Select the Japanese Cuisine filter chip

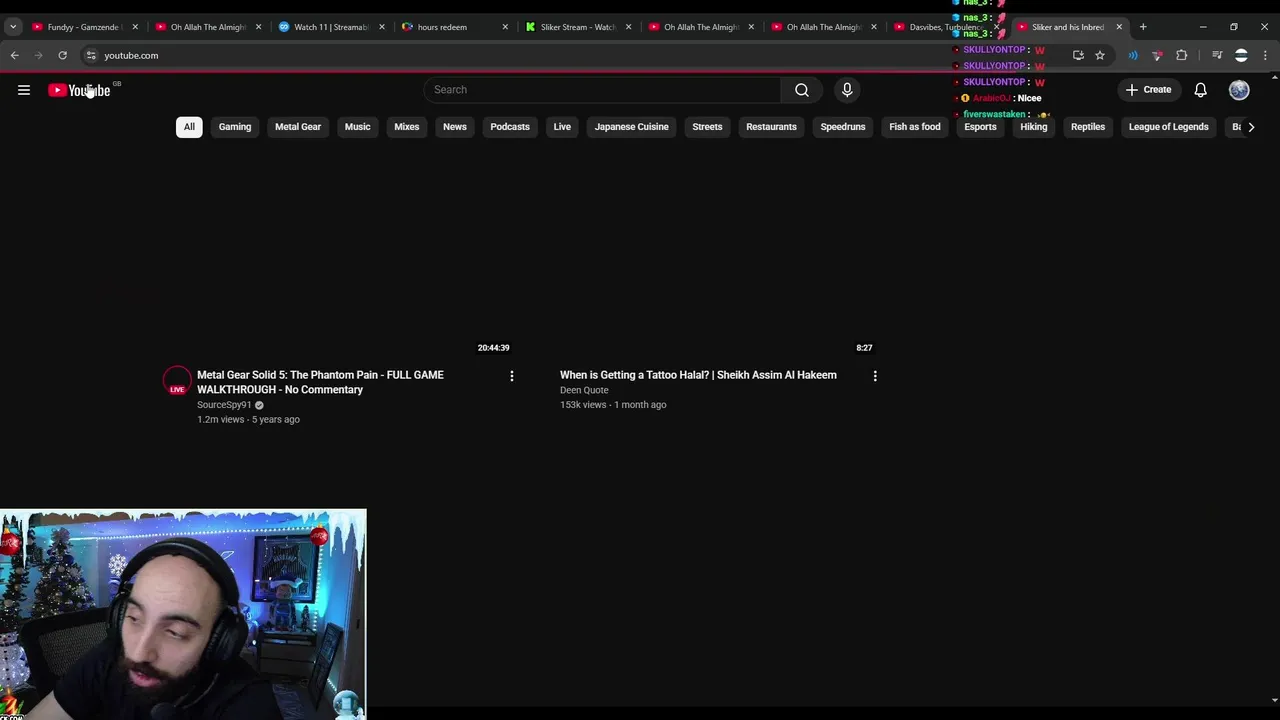[632, 127]
